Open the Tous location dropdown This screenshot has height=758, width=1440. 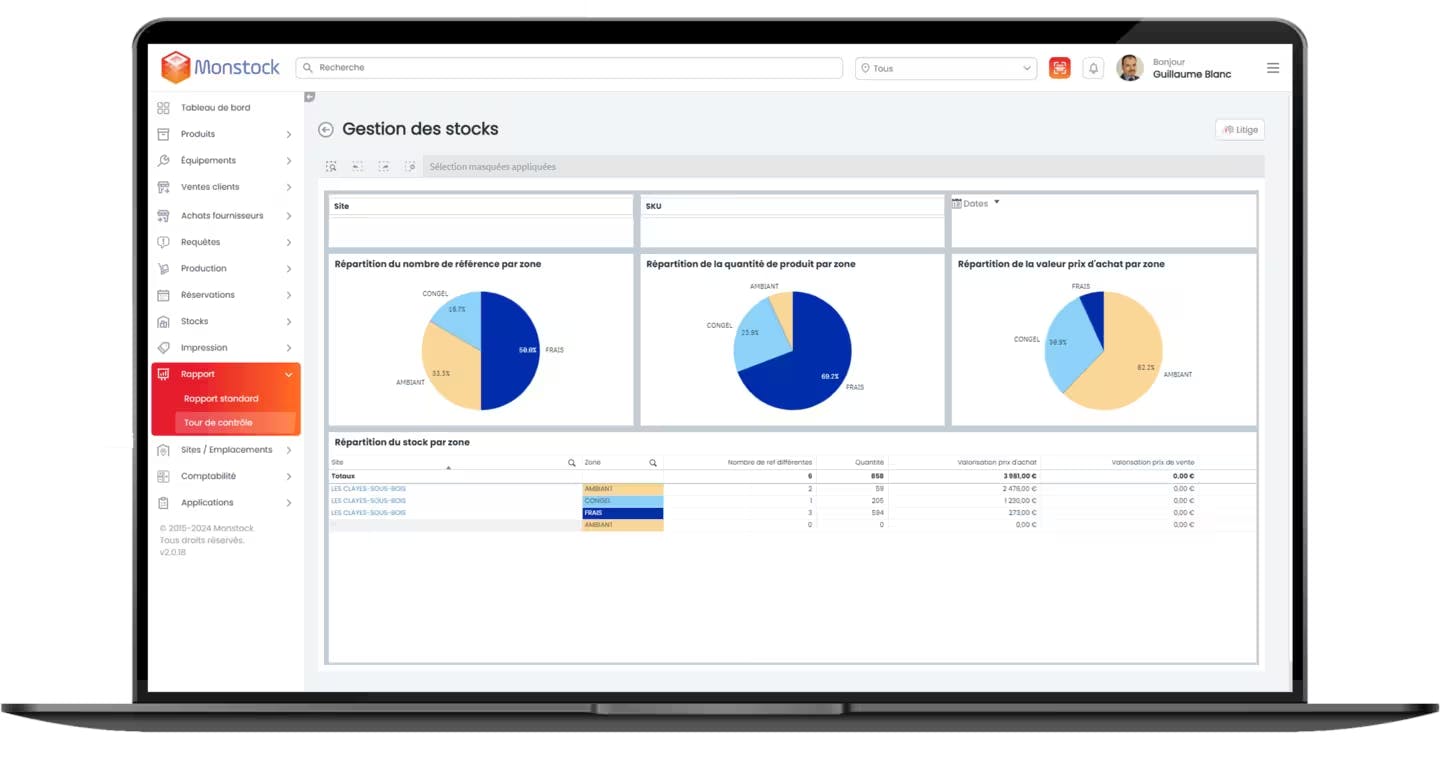[x=946, y=68]
